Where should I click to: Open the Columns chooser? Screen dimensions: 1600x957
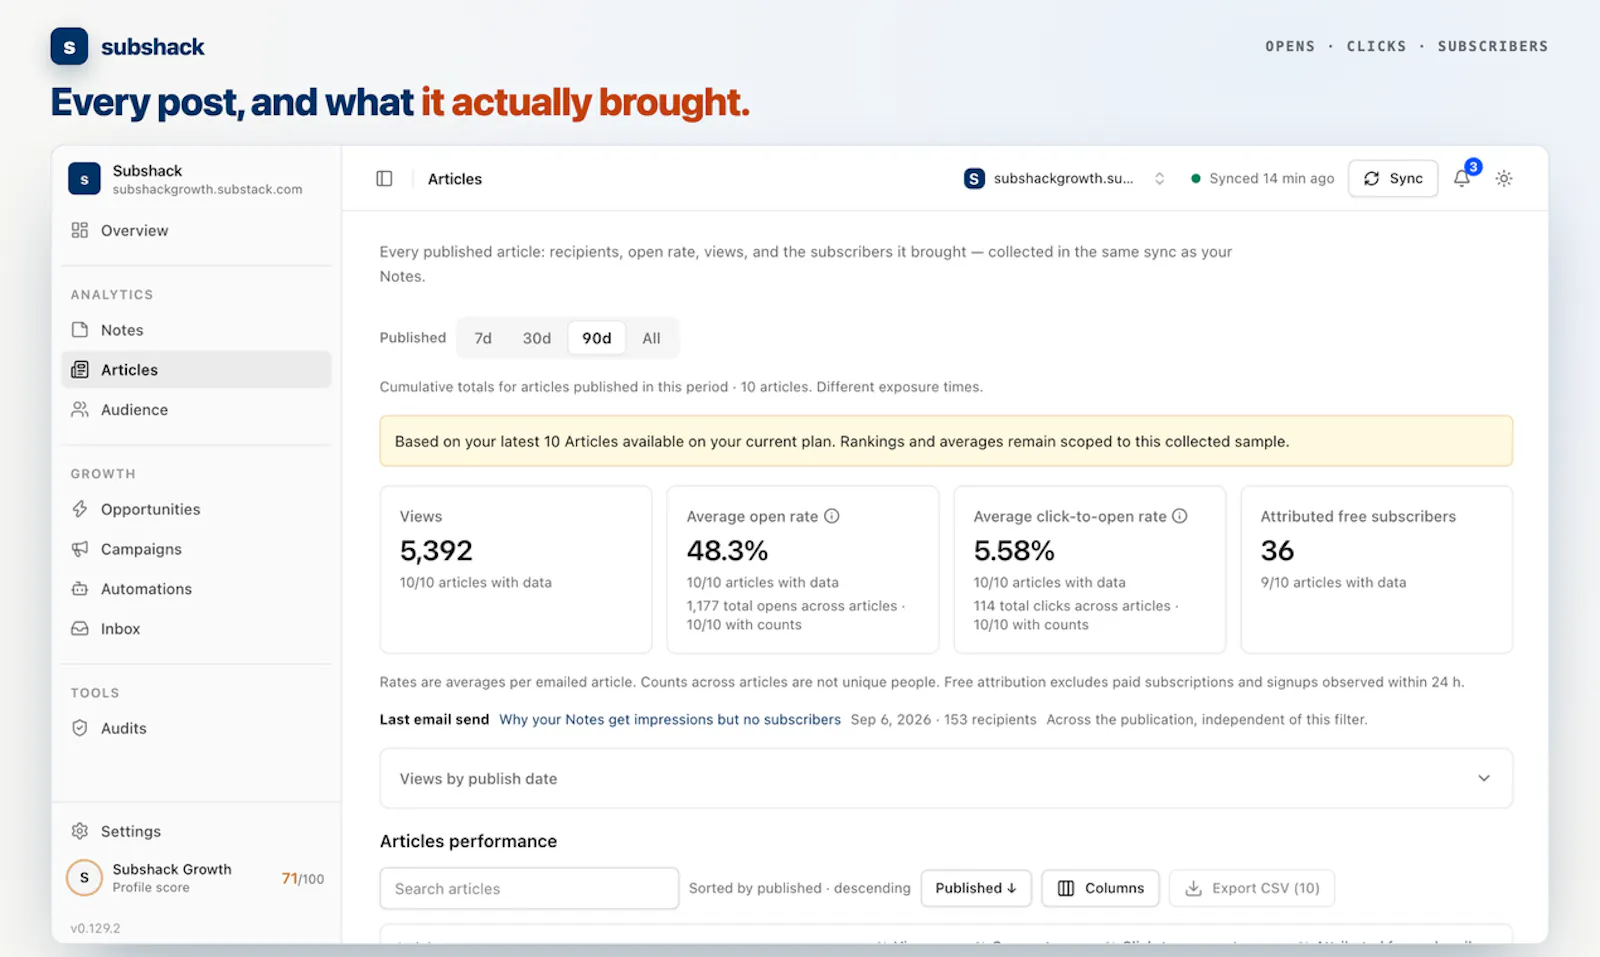click(1100, 888)
